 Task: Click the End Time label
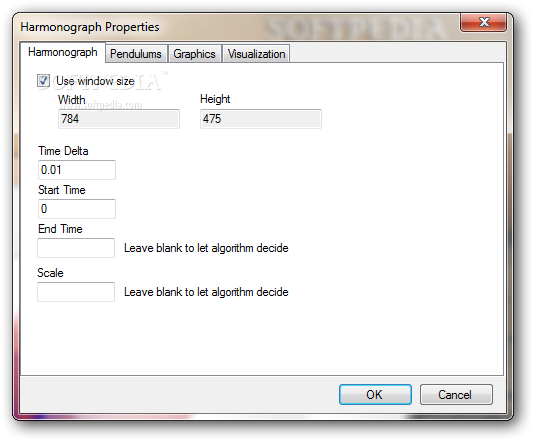point(60,229)
